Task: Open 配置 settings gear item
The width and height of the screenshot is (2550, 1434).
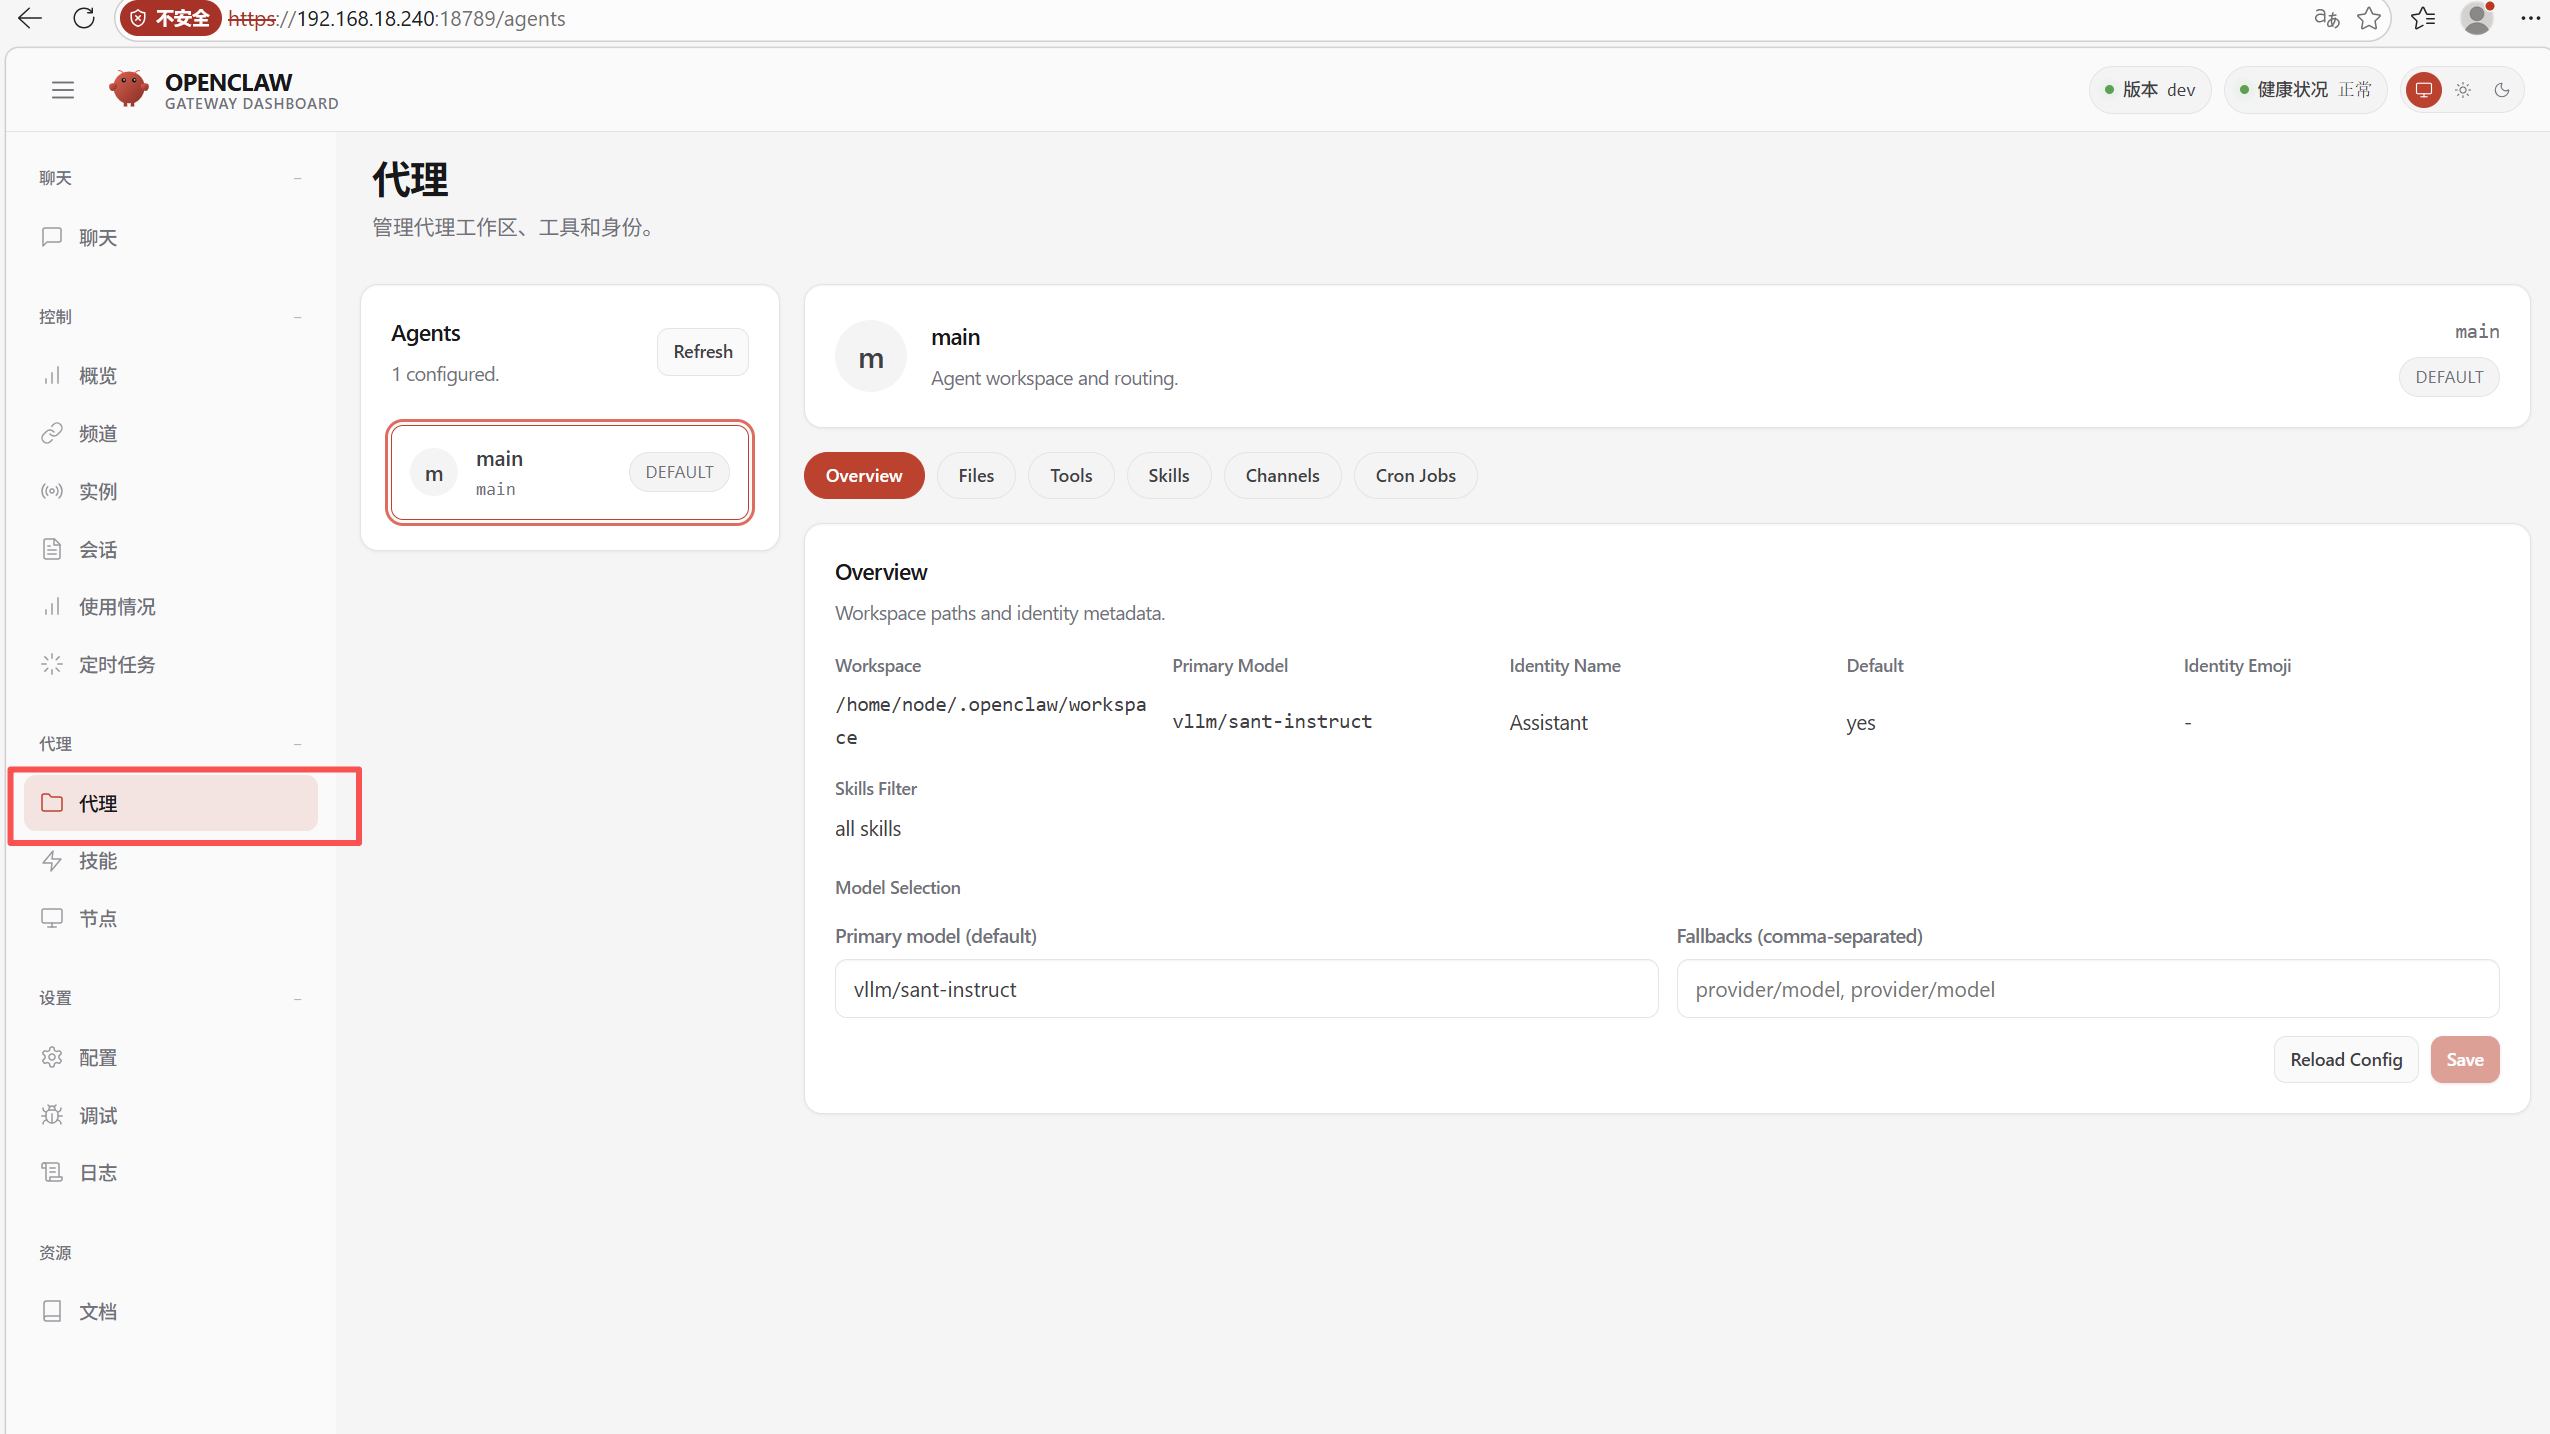Action: [98, 1057]
